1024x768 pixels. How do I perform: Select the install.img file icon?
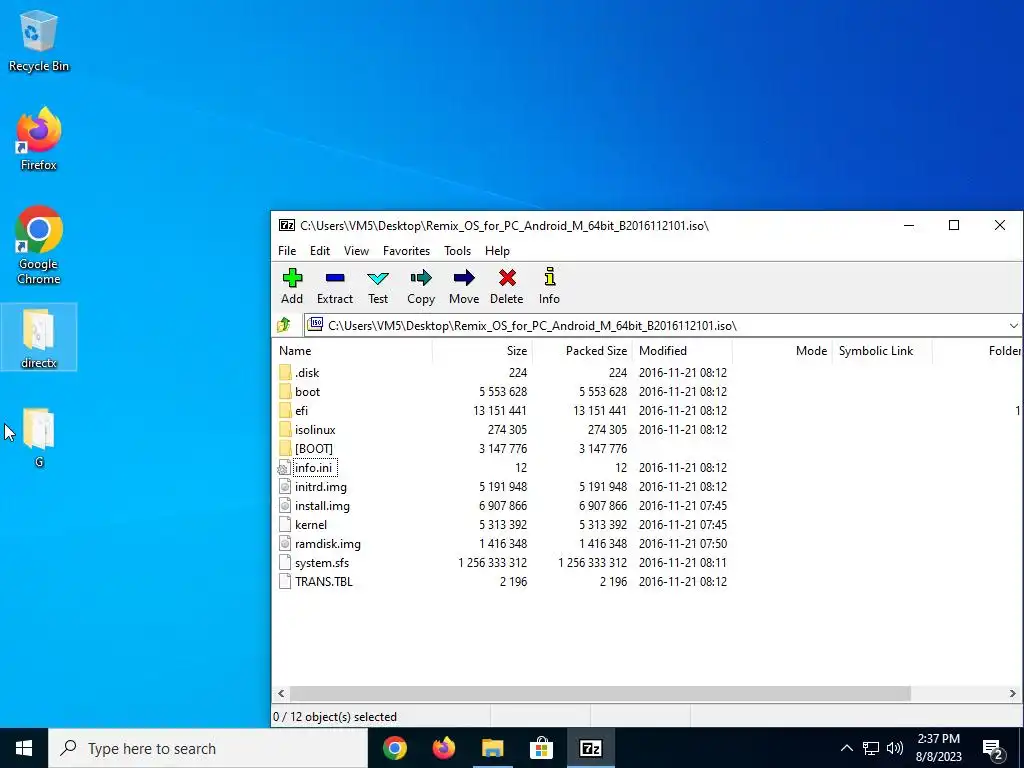click(285, 505)
